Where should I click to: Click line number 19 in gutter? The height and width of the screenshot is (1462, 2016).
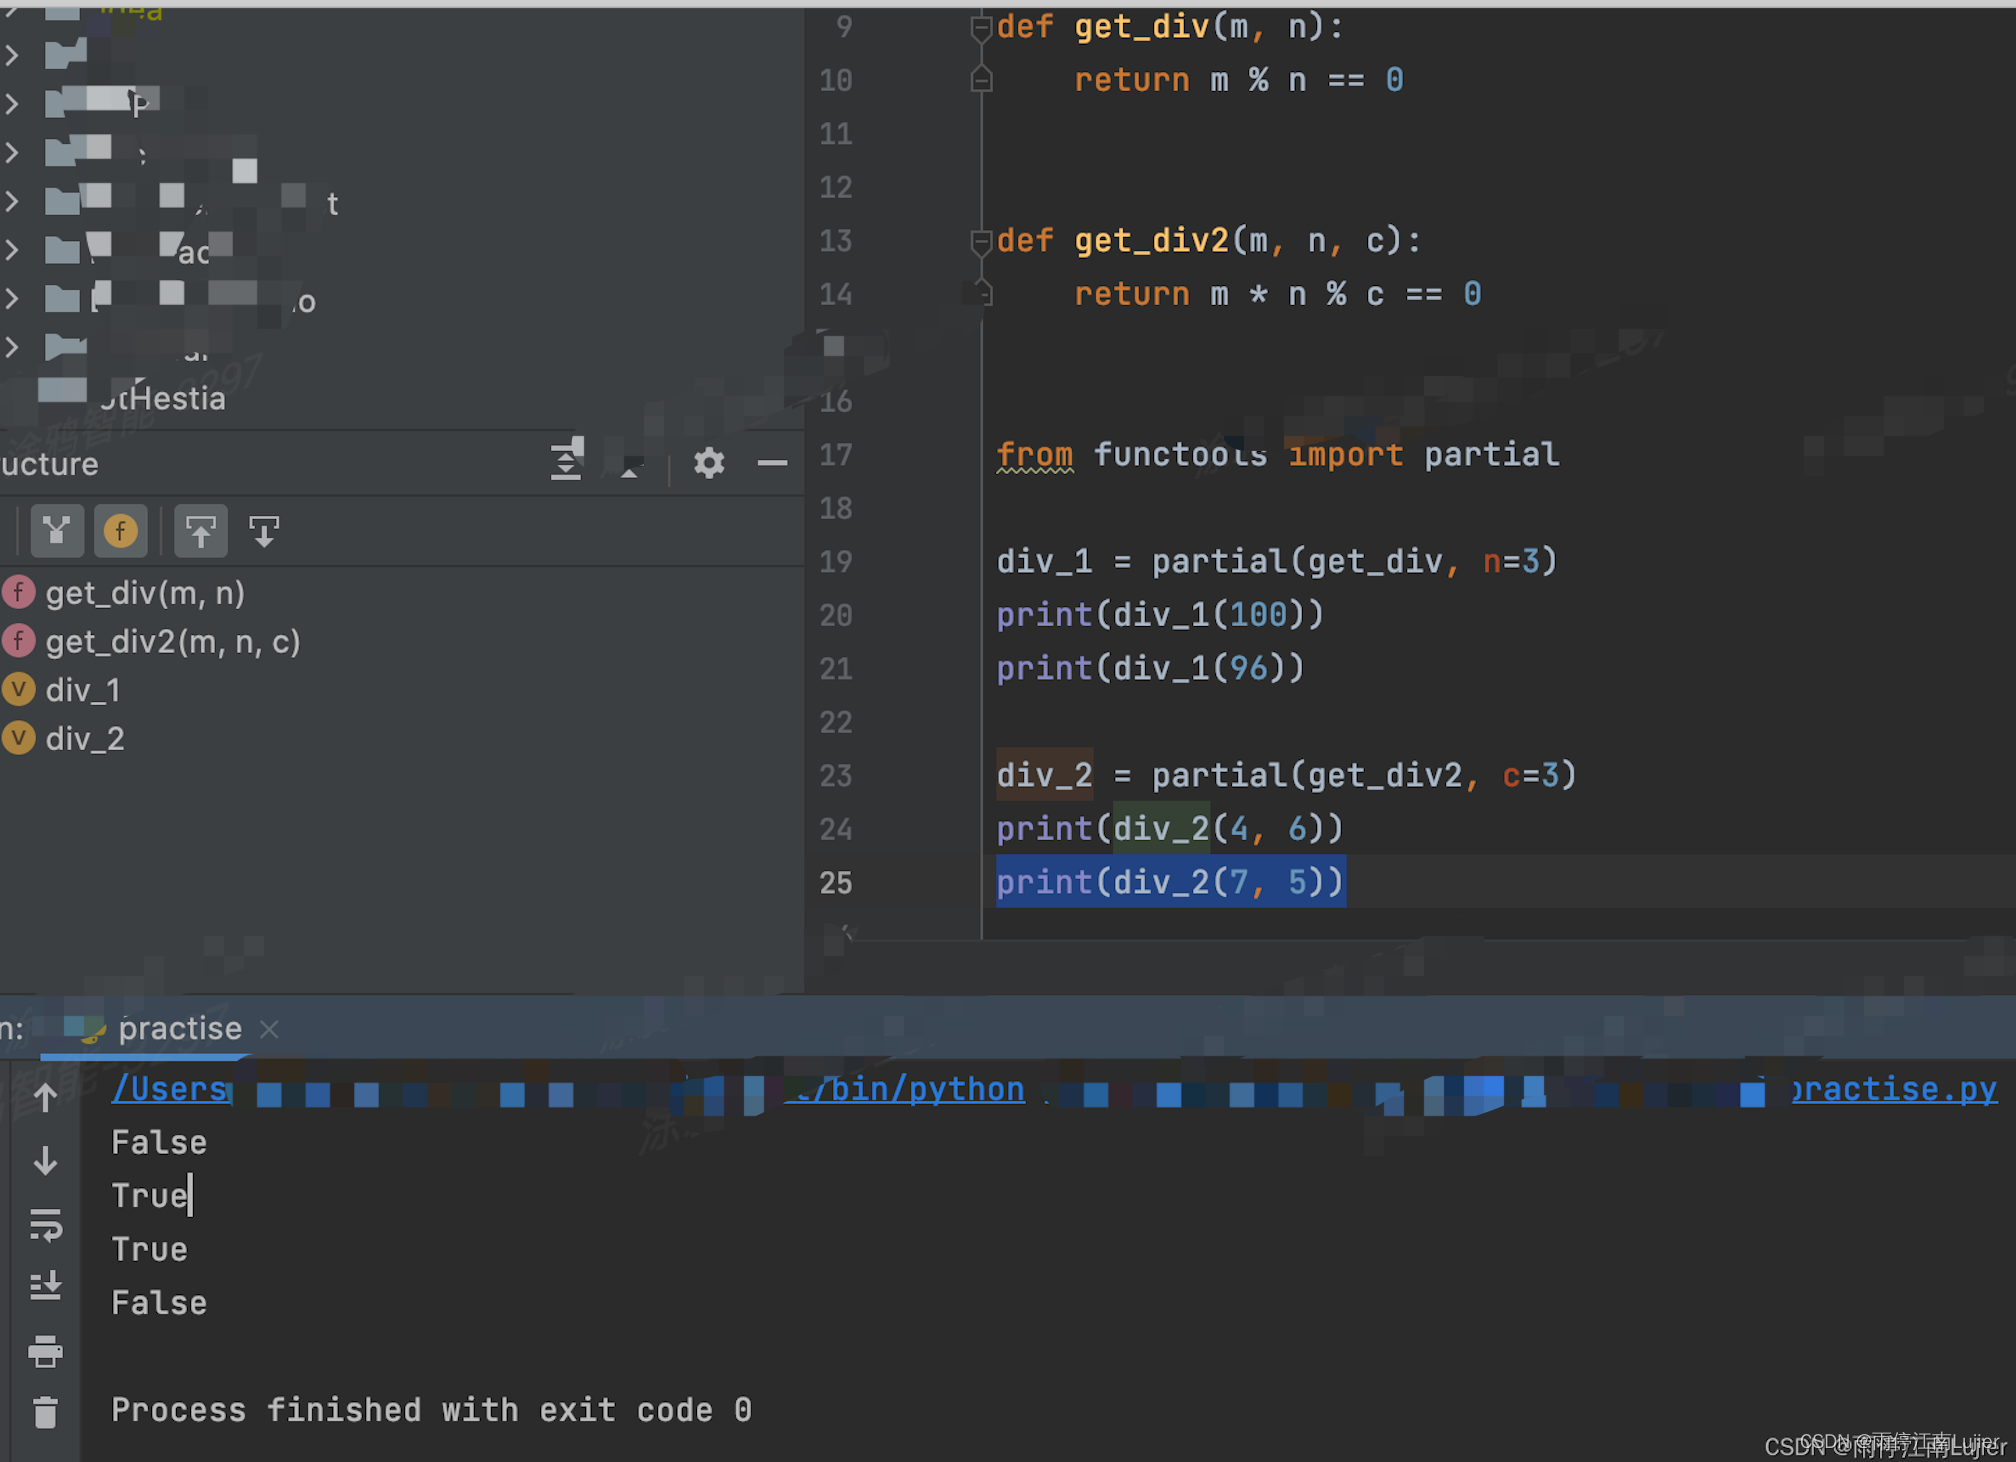[836, 561]
